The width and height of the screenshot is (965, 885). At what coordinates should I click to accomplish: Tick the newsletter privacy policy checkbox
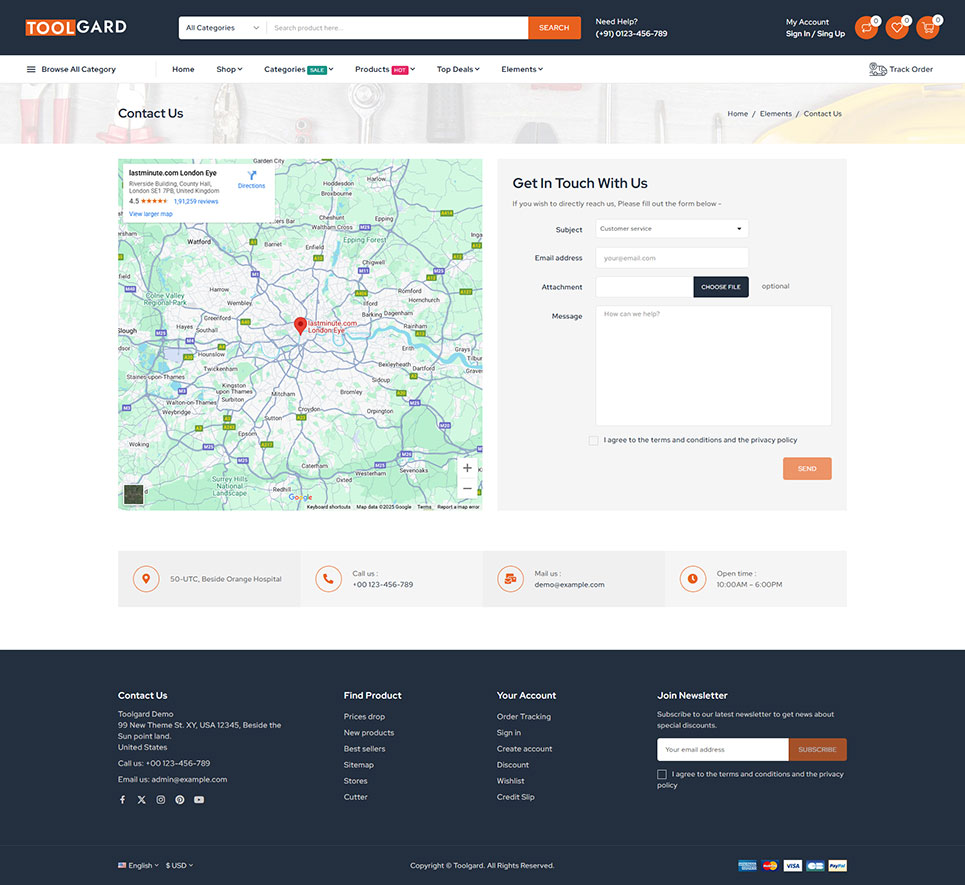(662, 774)
